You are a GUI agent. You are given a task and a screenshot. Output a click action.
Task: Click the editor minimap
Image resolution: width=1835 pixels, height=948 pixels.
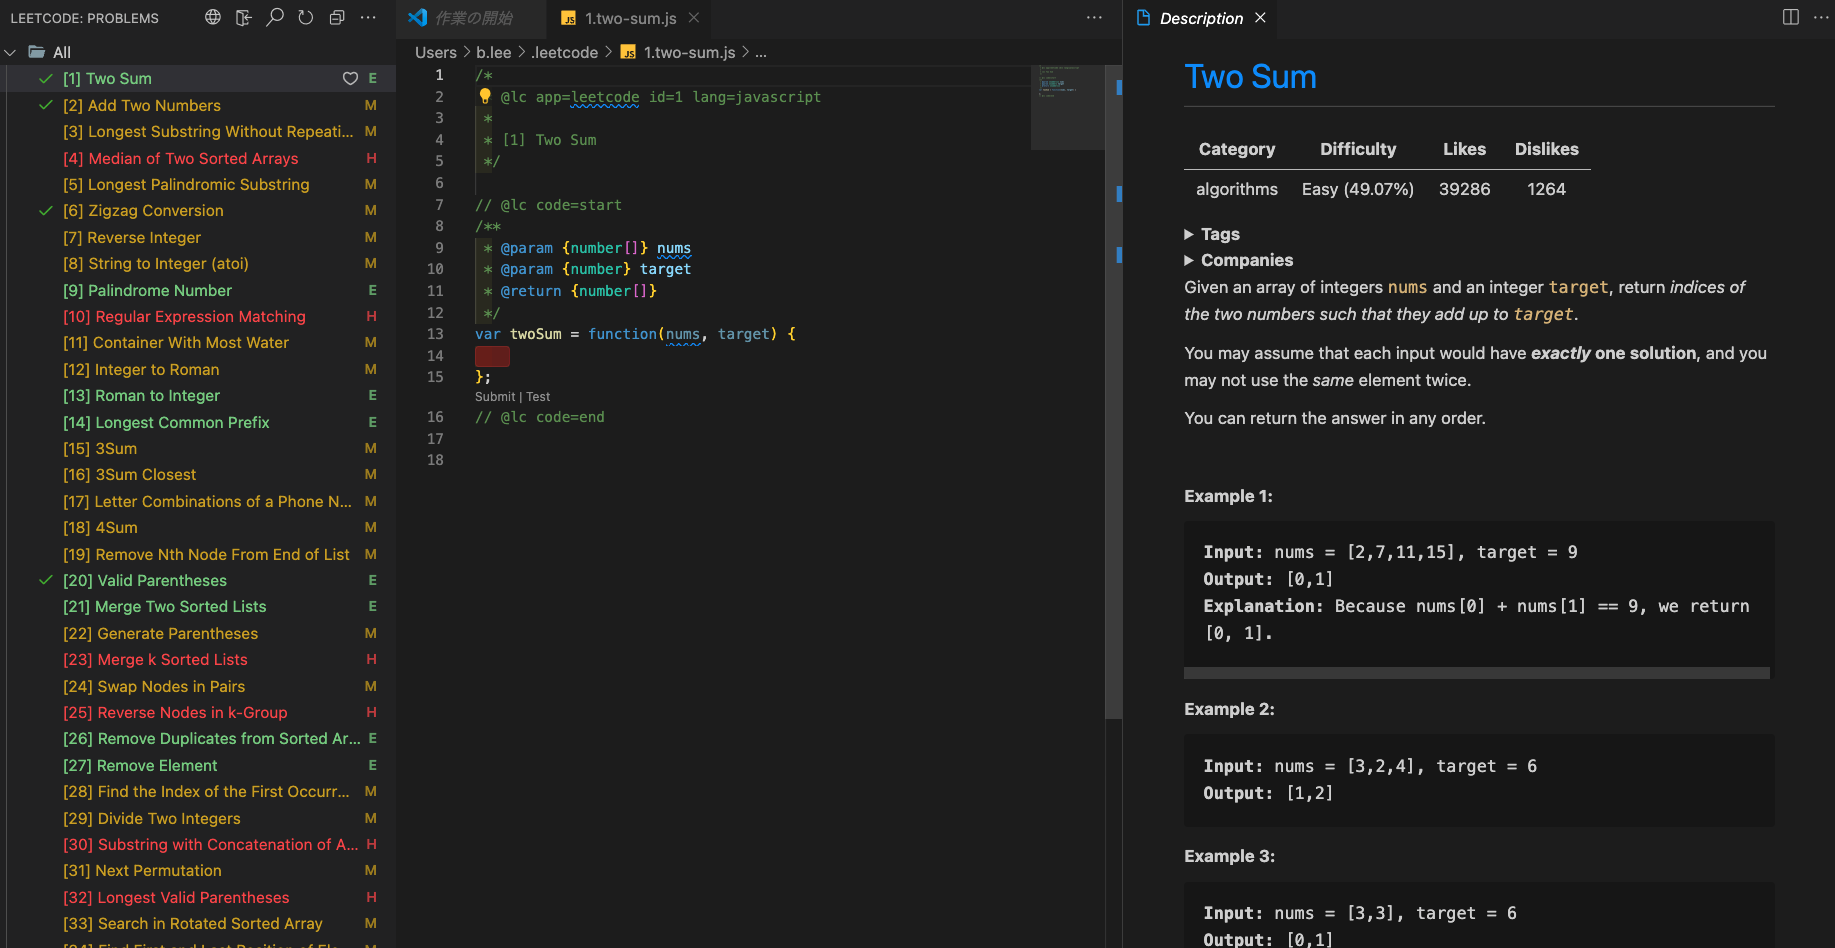pos(1066,108)
